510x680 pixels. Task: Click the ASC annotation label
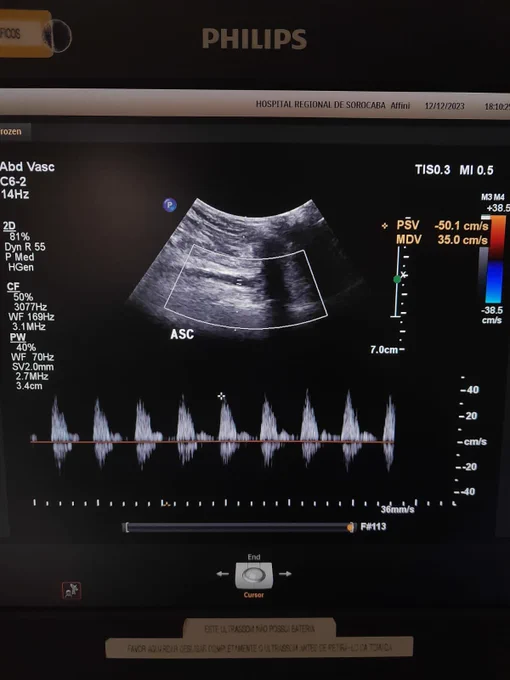[x=182, y=334]
